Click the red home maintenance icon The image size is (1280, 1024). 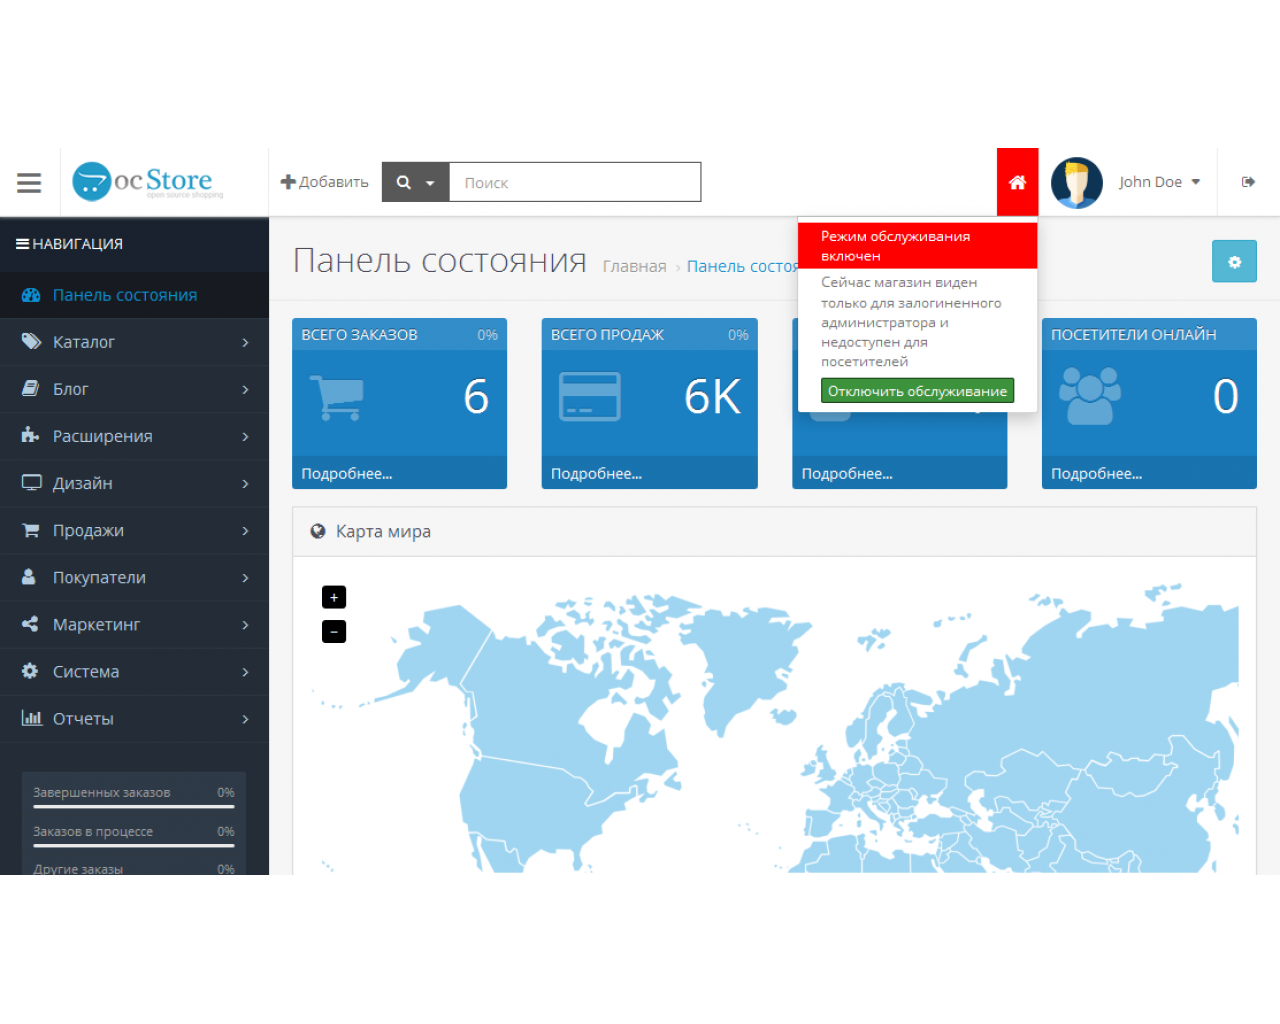(1017, 182)
